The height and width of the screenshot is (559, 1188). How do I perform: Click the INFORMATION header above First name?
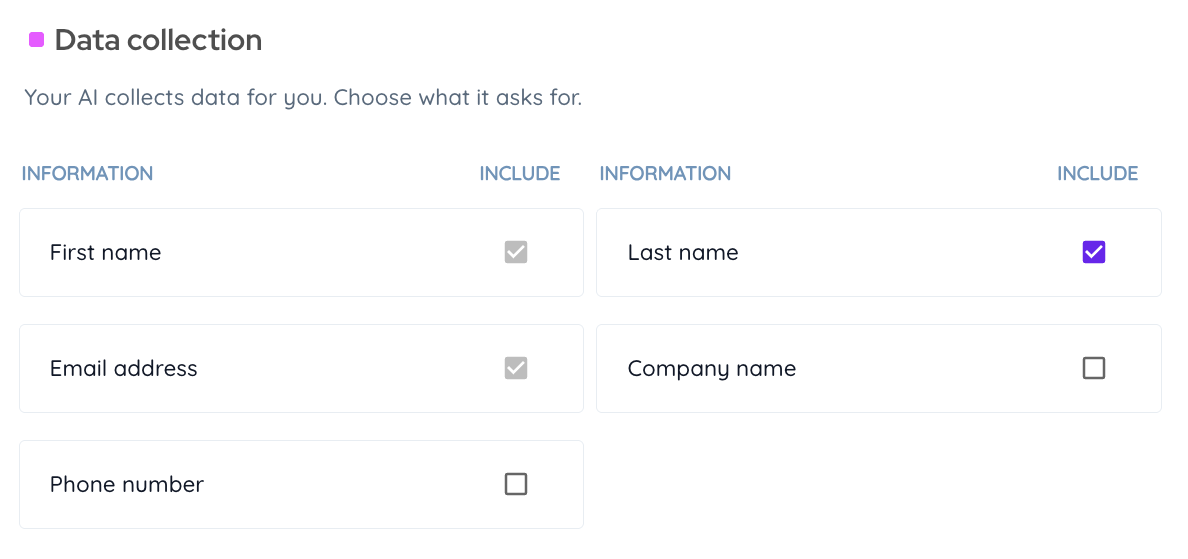click(87, 173)
